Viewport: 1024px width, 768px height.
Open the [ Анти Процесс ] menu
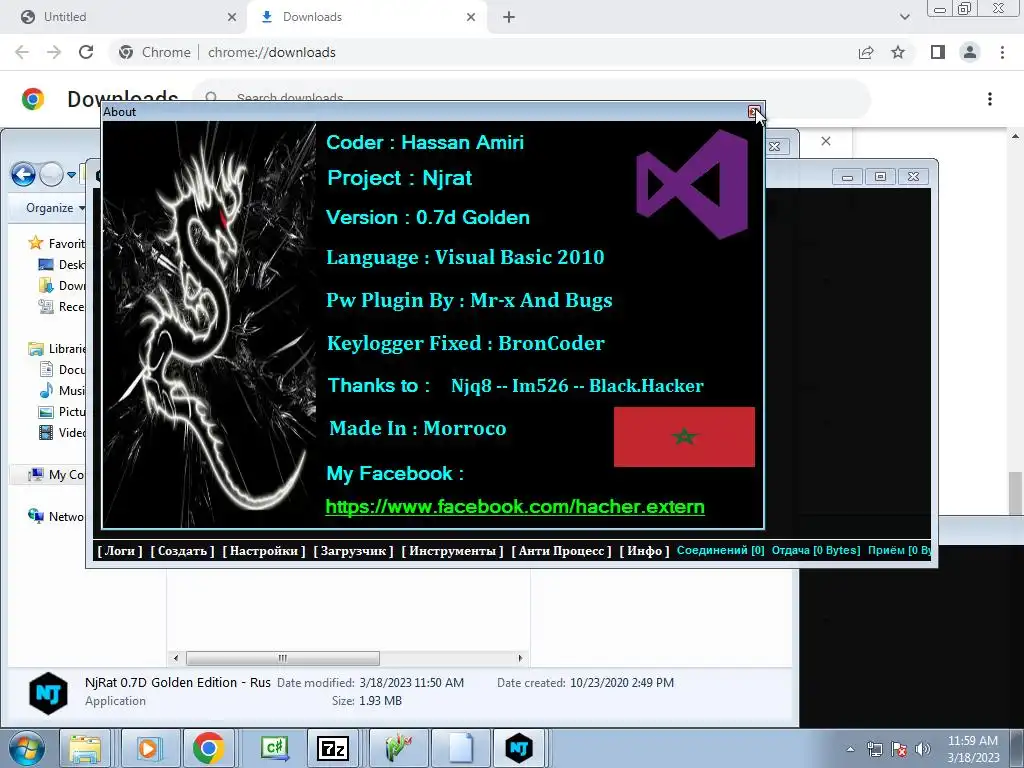click(x=562, y=551)
